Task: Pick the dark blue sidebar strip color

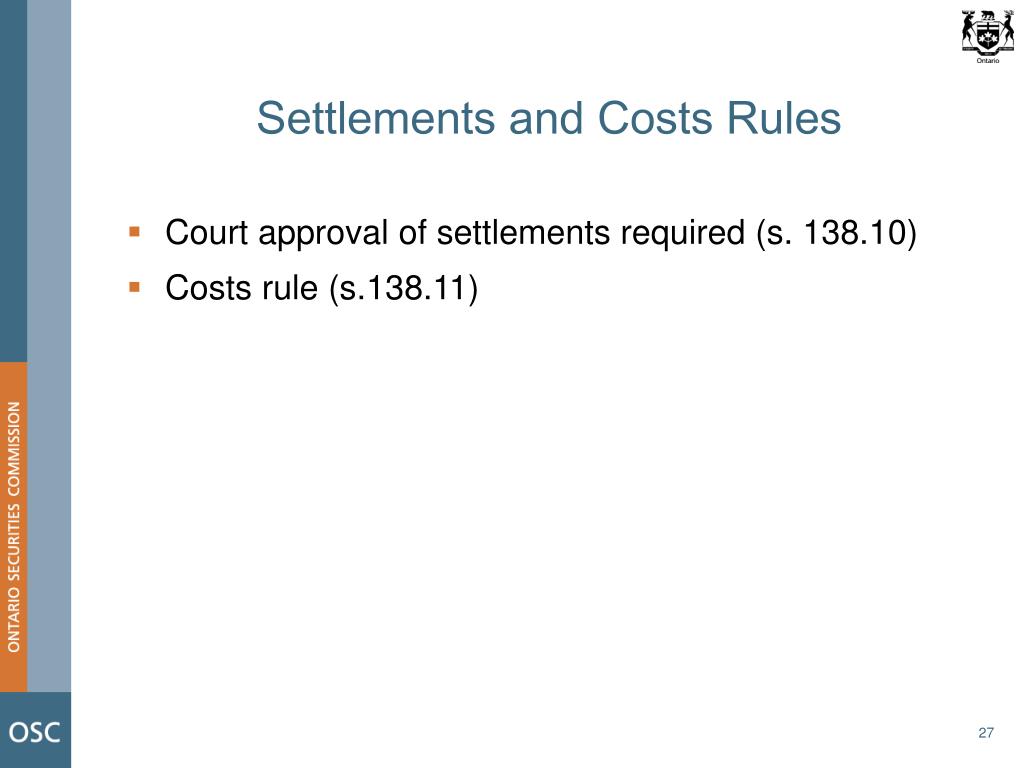Action: click(x=14, y=181)
